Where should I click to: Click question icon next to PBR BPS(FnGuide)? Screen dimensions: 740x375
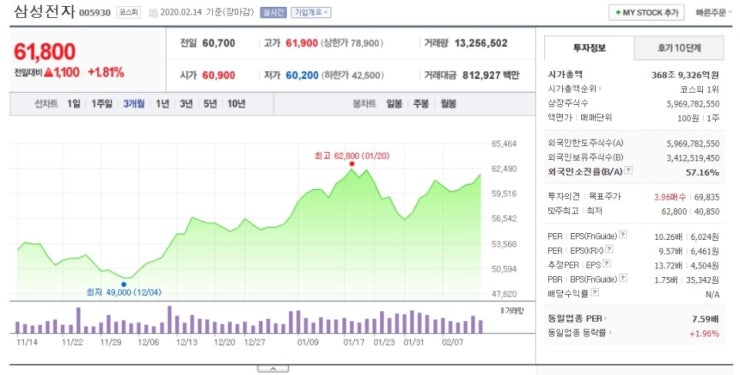point(623,278)
